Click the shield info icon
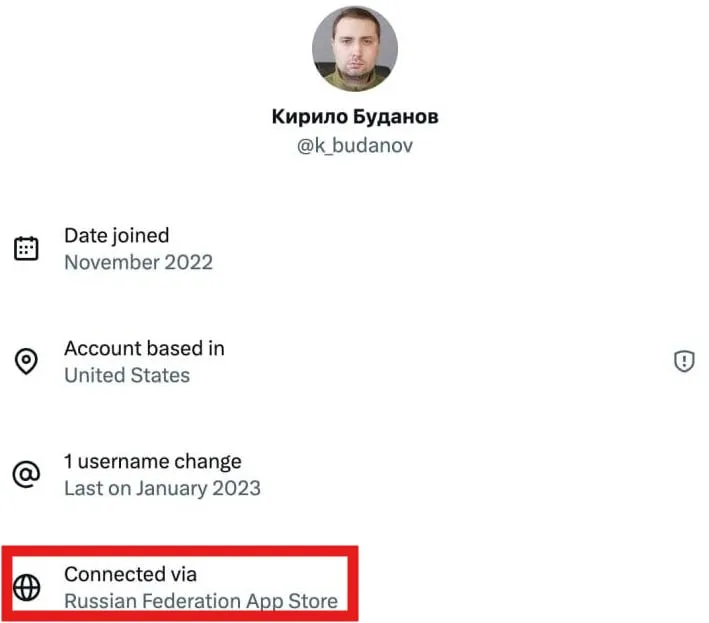Image resolution: width=709 pixels, height=623 pixels. [x=684, y=362]
